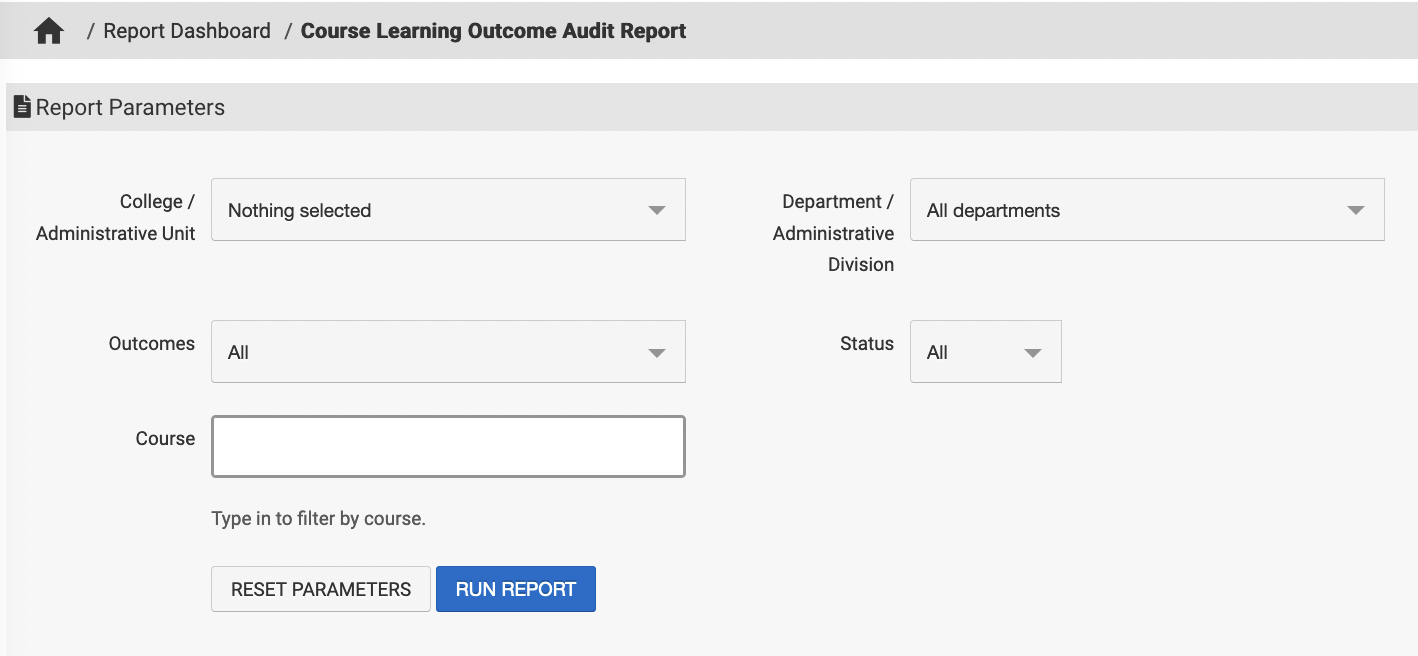Open the 'Nothing selected' college dropdown

300,211
